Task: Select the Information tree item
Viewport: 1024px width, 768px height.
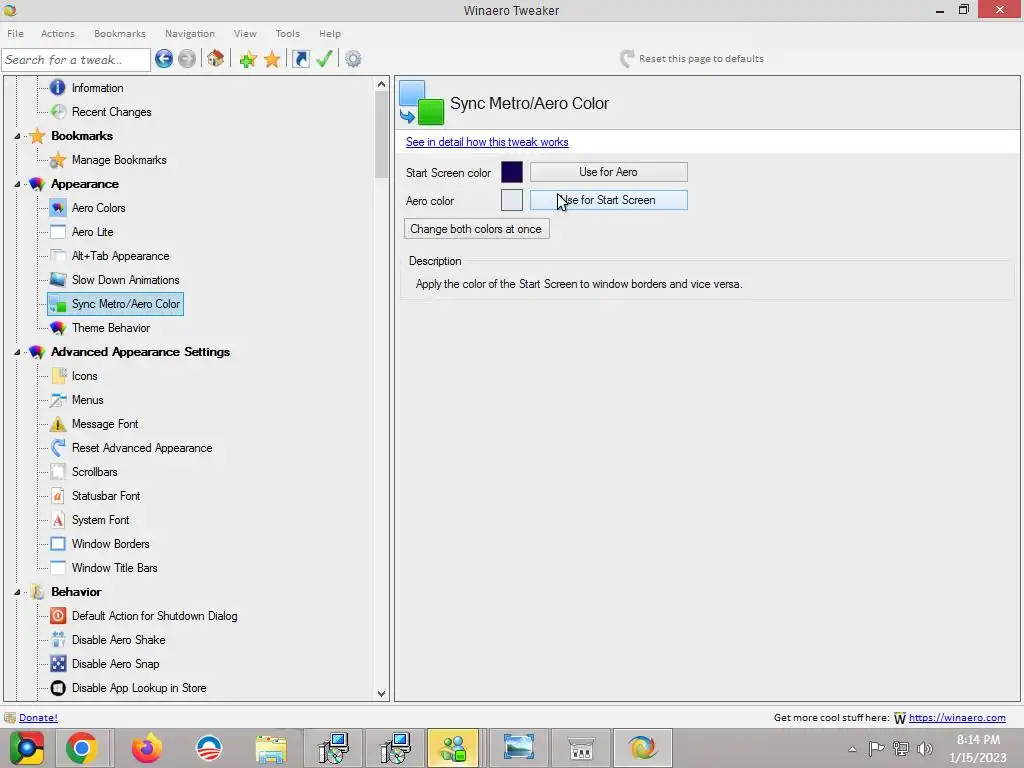Action: (97, 88)
